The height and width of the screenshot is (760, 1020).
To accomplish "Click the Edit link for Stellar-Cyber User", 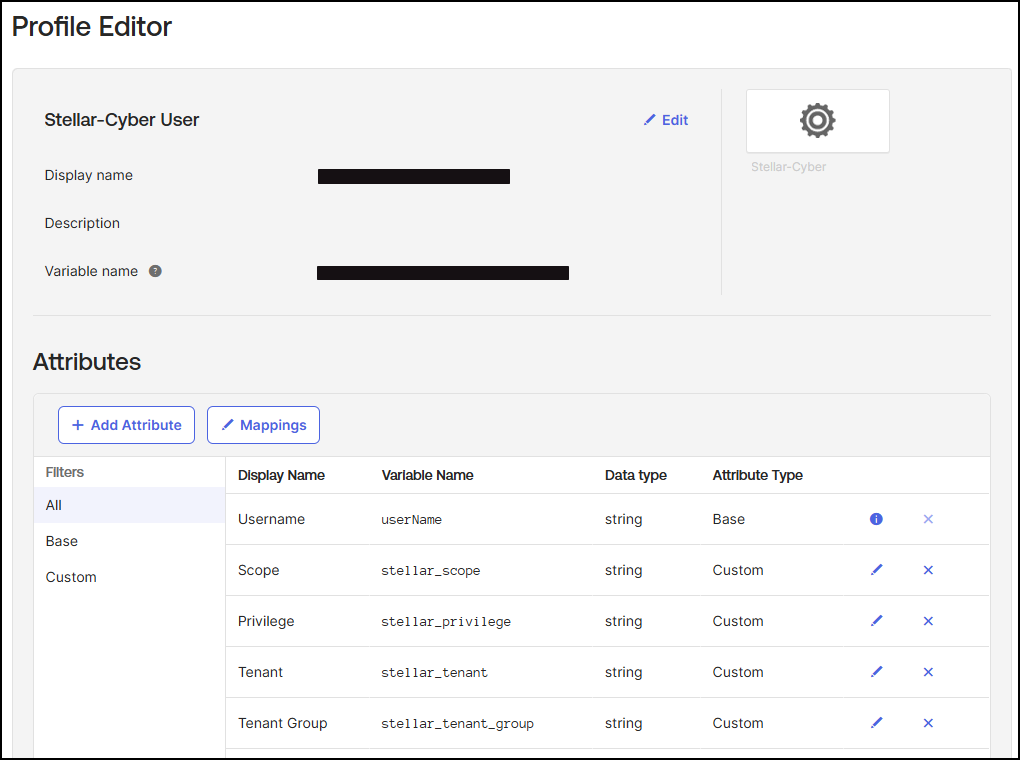I will 666,120.
